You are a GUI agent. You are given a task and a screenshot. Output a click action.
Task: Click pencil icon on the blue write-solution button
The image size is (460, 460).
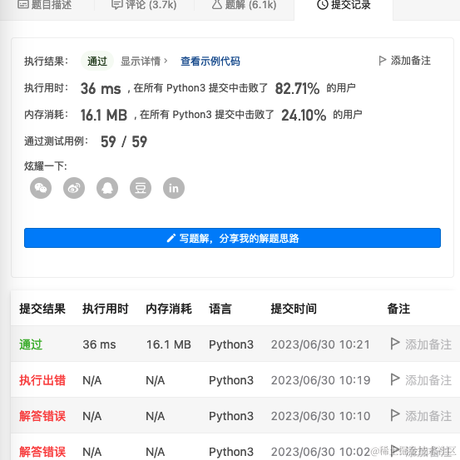[171, 238]
